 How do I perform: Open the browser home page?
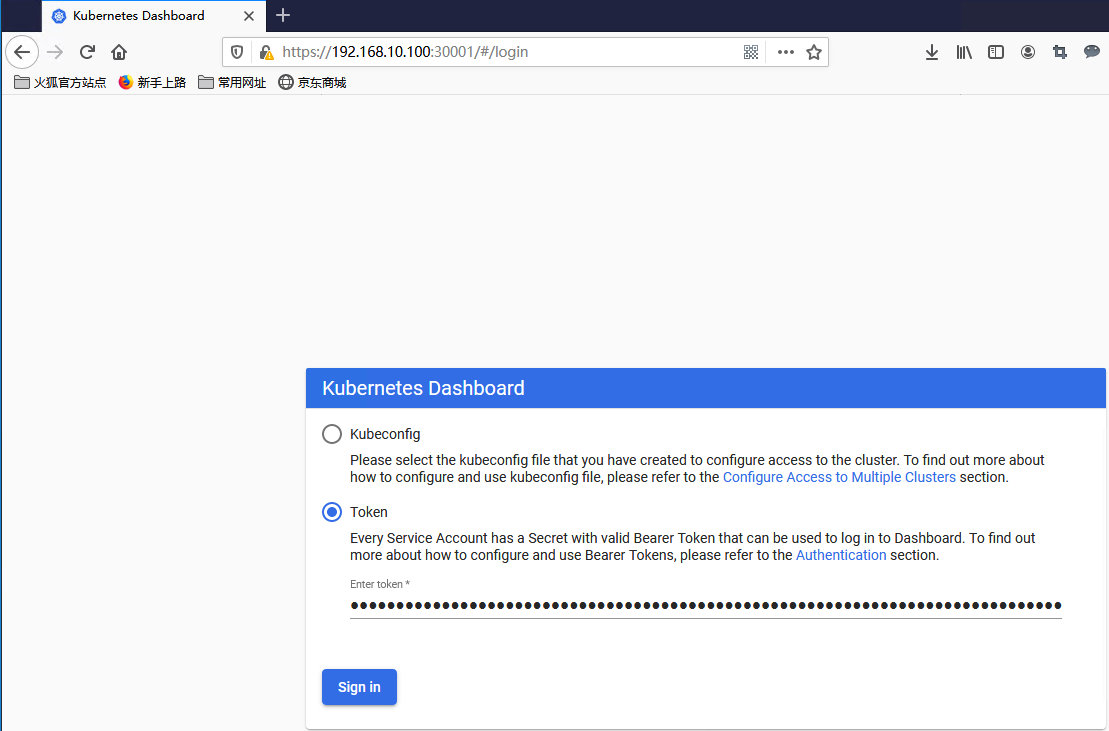119,52
